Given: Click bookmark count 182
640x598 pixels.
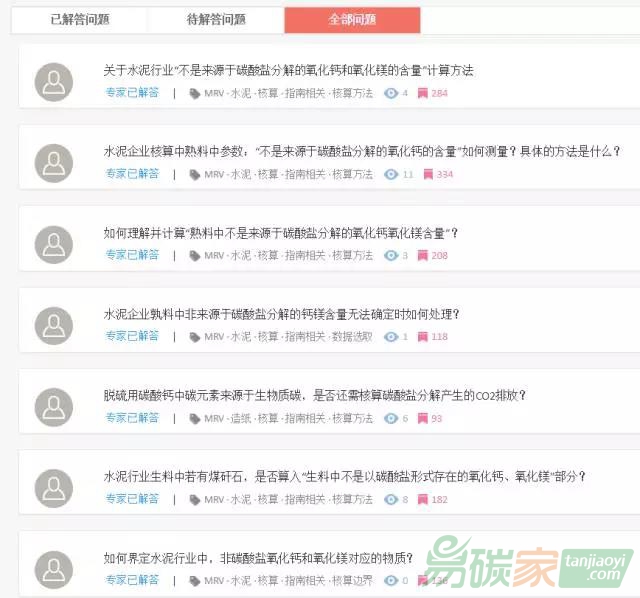Looking at the screenshot, I should [x=440, y=500].
